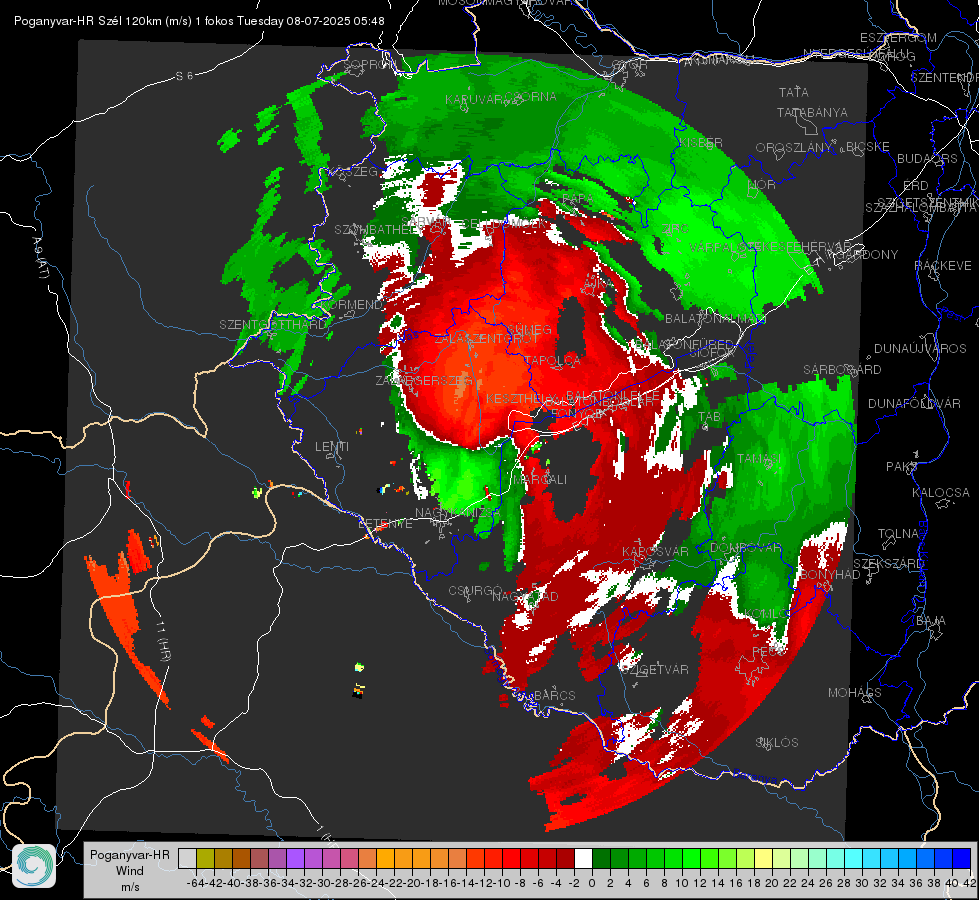Select the yellow swatch in the wind legend
Viewport: 979px width, 900px height.
[764, 858]
